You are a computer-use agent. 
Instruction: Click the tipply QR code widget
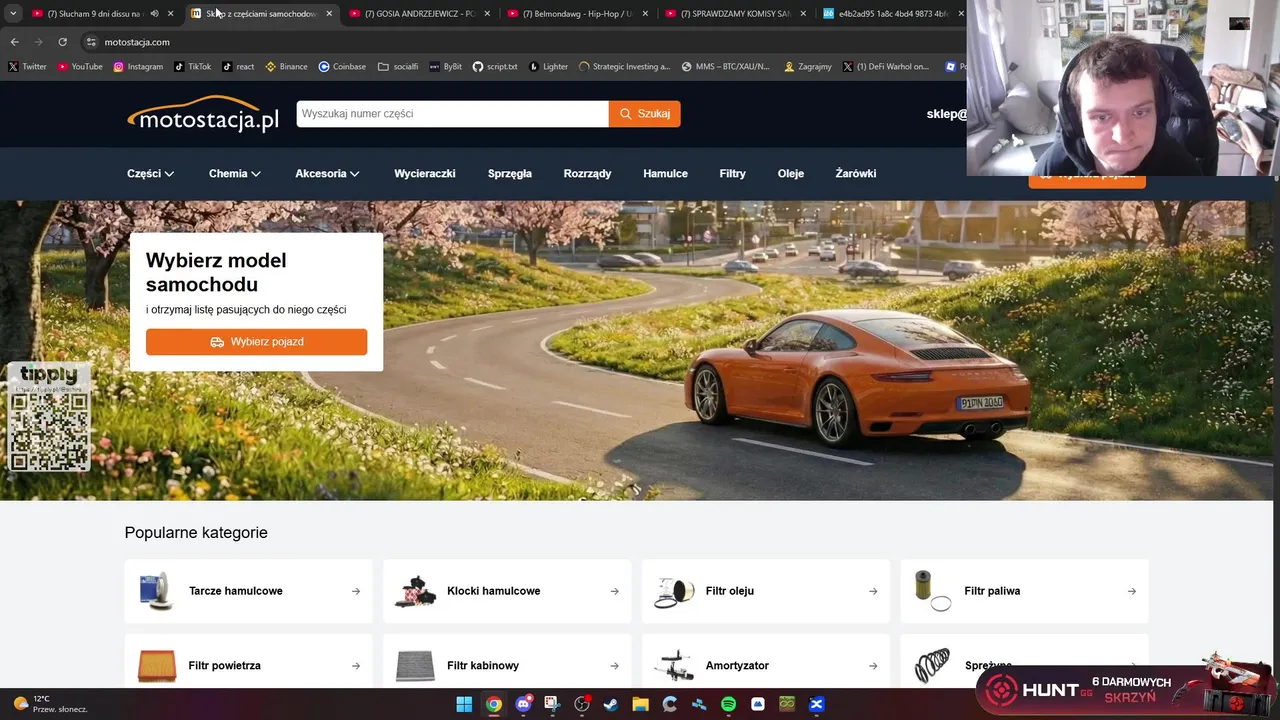(x=49, y=417)
